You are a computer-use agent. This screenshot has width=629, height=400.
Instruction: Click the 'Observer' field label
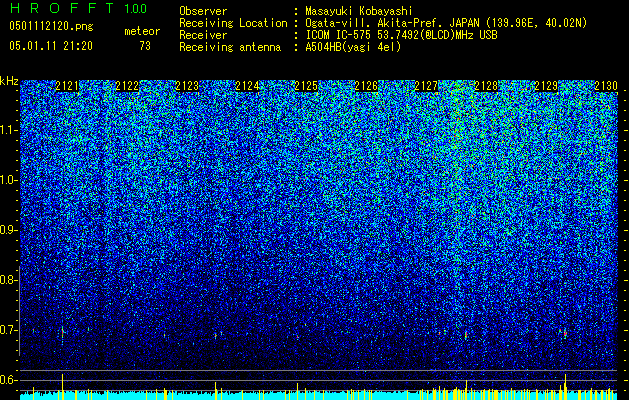[x=203, y=11]
